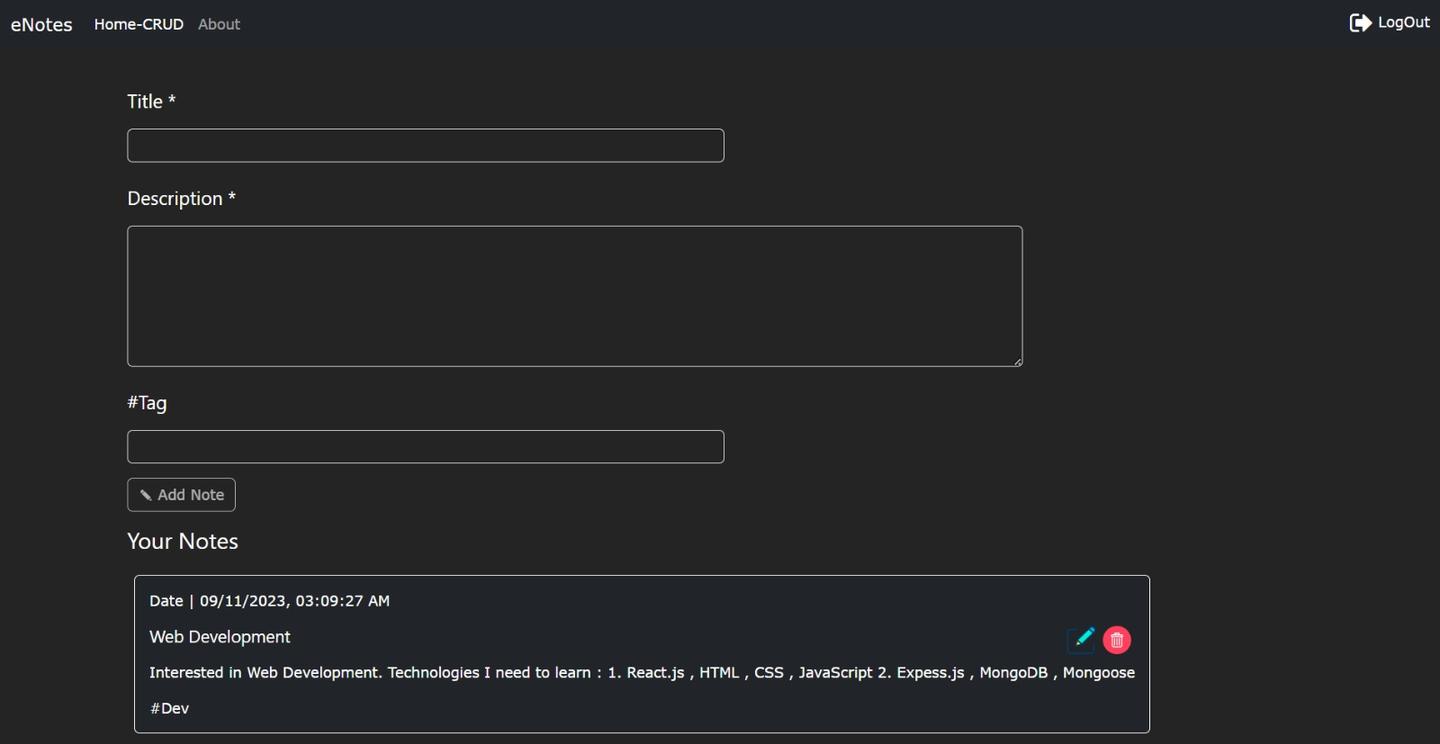Delete the Web Development note with trash icon
The image size is (1440, 744).
(x=1117, y=640)
